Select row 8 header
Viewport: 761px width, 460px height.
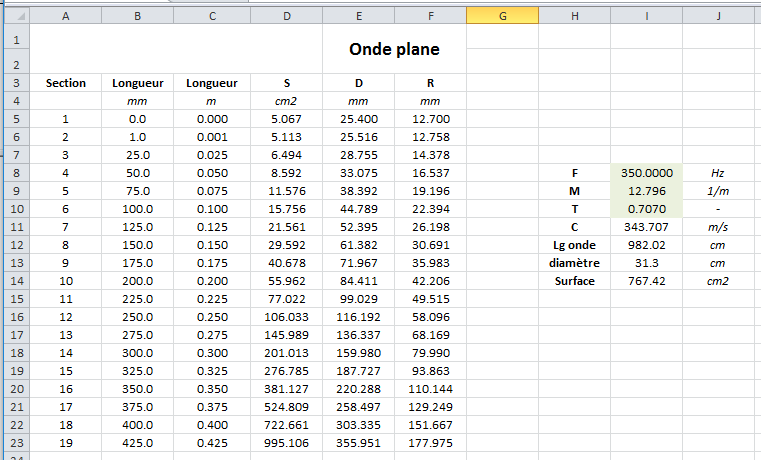click(17, 173)
